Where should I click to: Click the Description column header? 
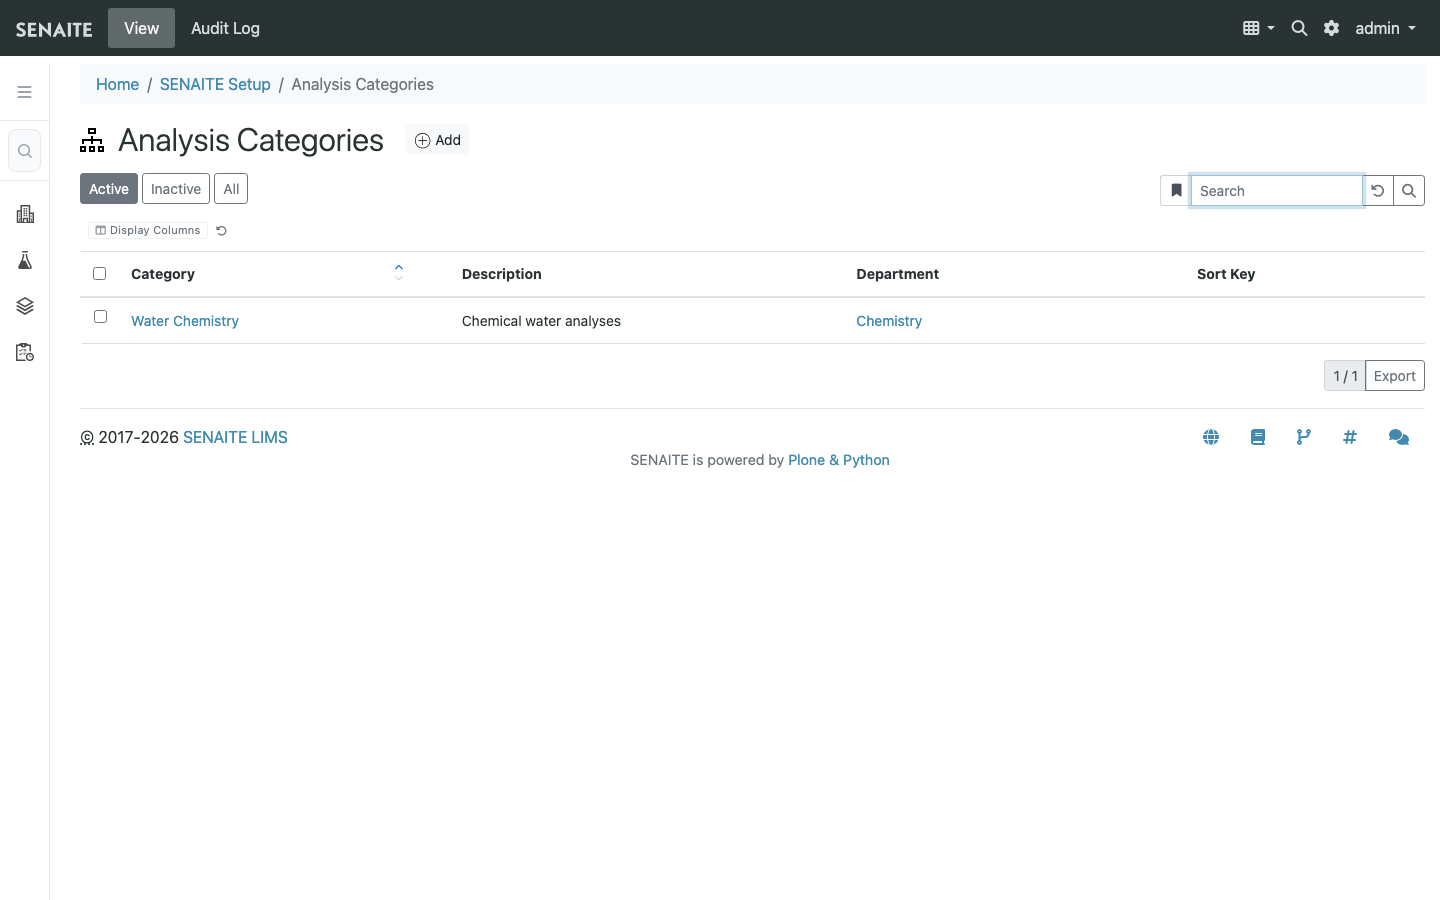(502, 274)
